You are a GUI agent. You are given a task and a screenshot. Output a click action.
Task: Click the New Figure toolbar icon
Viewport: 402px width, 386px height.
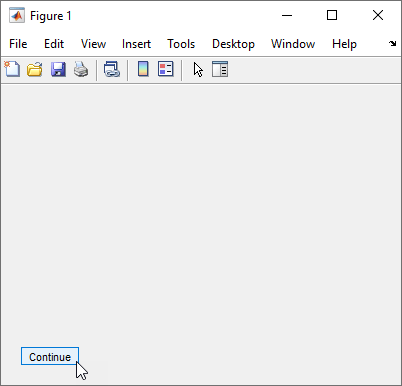point(12,69)
